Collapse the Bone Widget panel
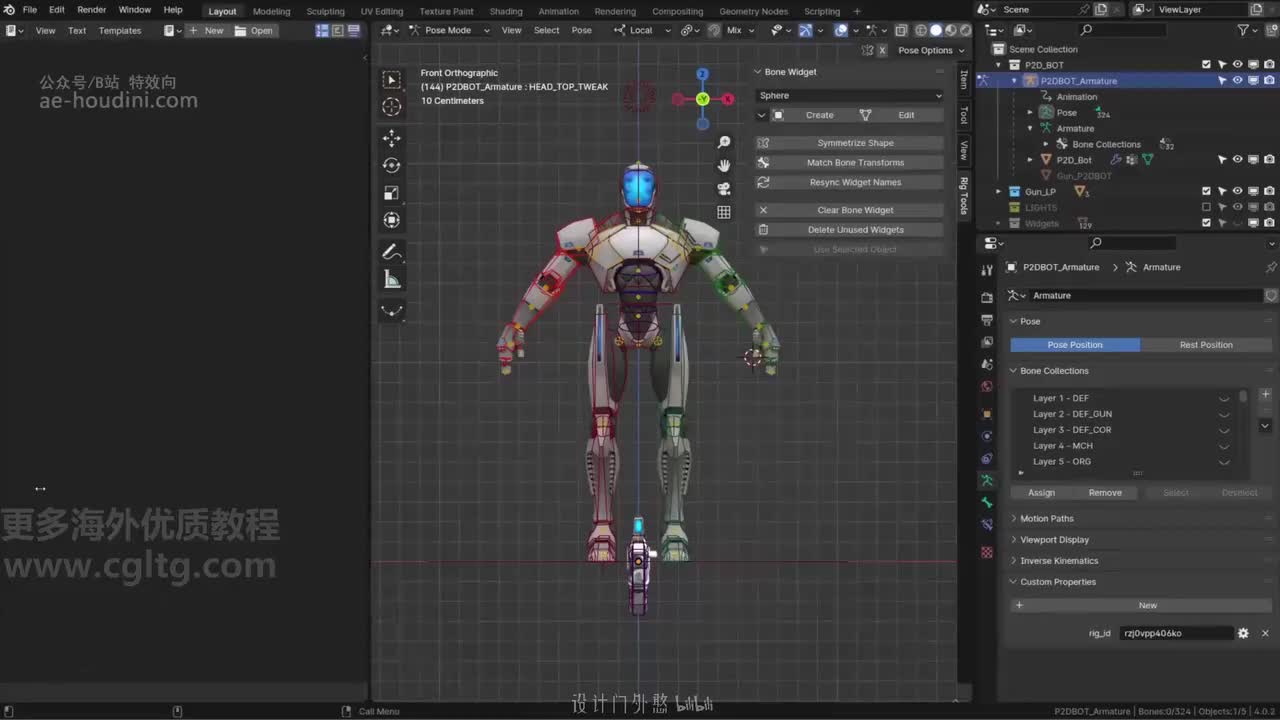The height and width of the screenshot is (720, 1280). [x=759, y=72]
